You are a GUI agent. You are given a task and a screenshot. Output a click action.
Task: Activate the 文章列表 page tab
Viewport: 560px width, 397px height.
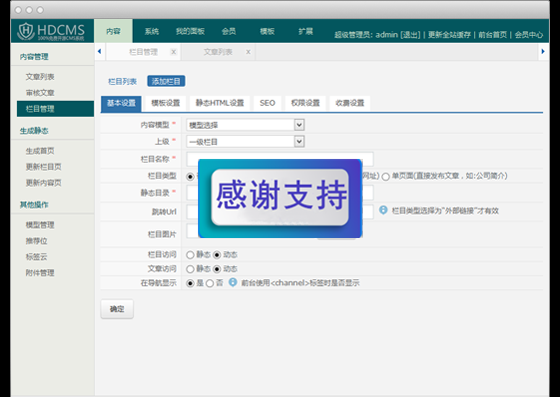coord(218,52)
